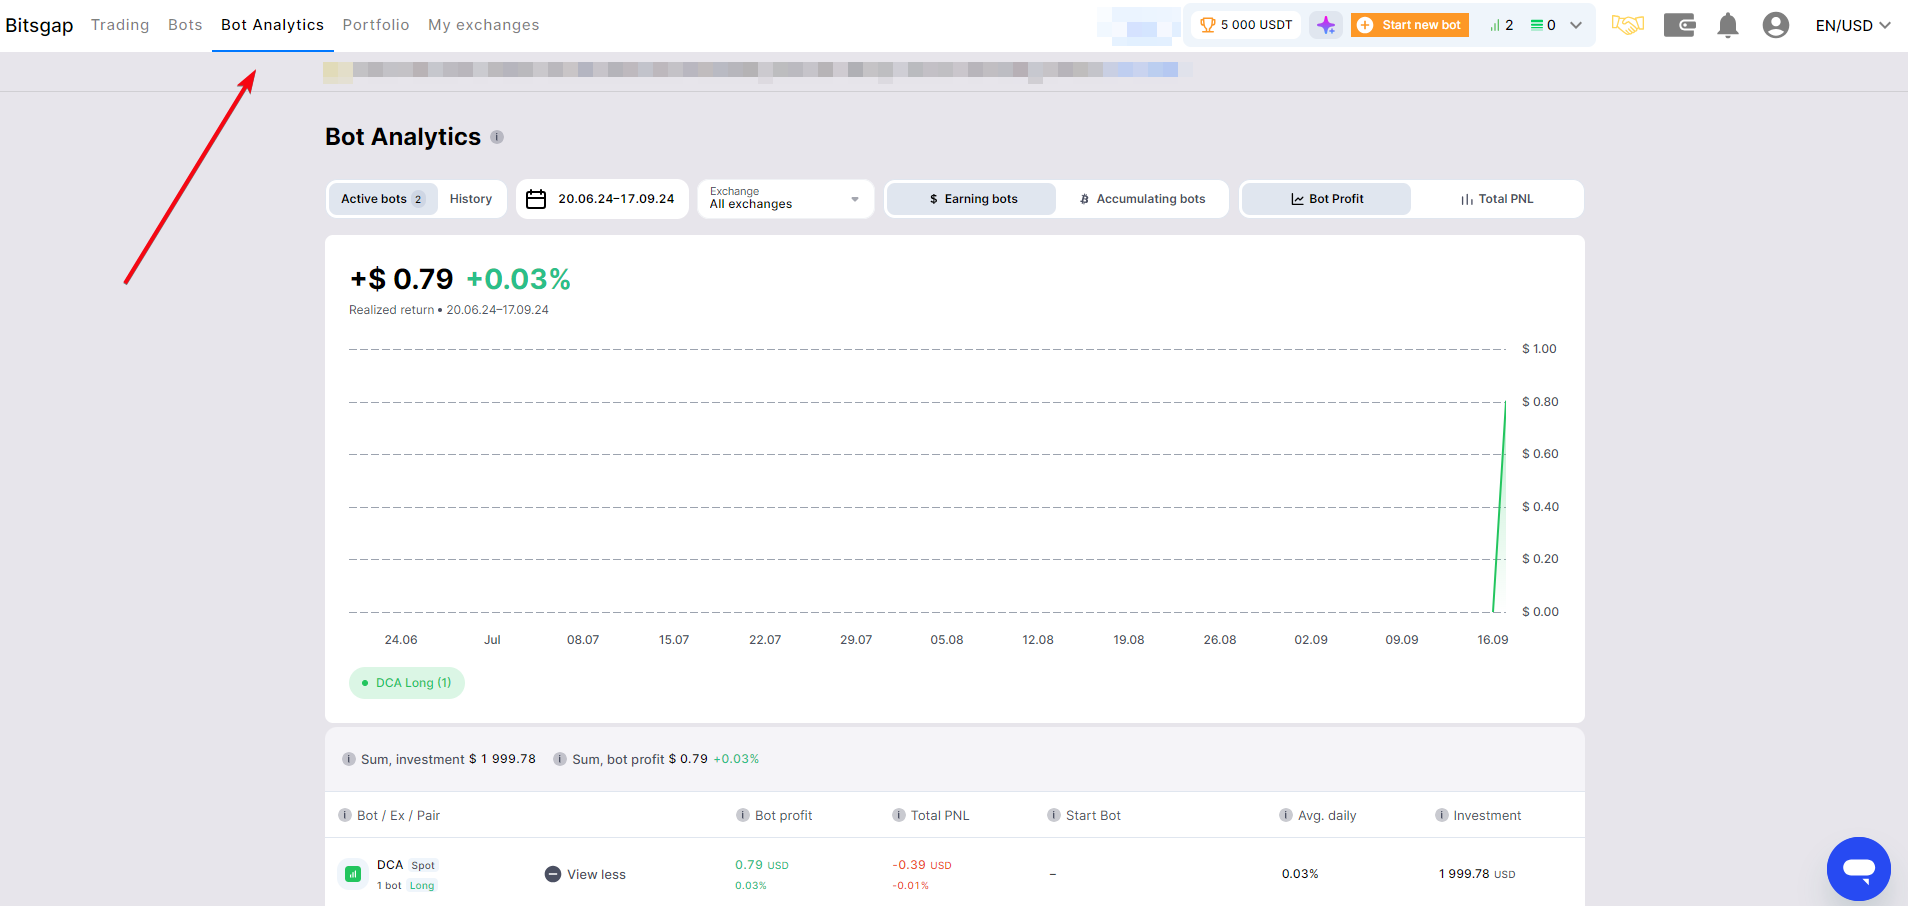
Task: Click the Investment column header
Action: [1487, 816]
